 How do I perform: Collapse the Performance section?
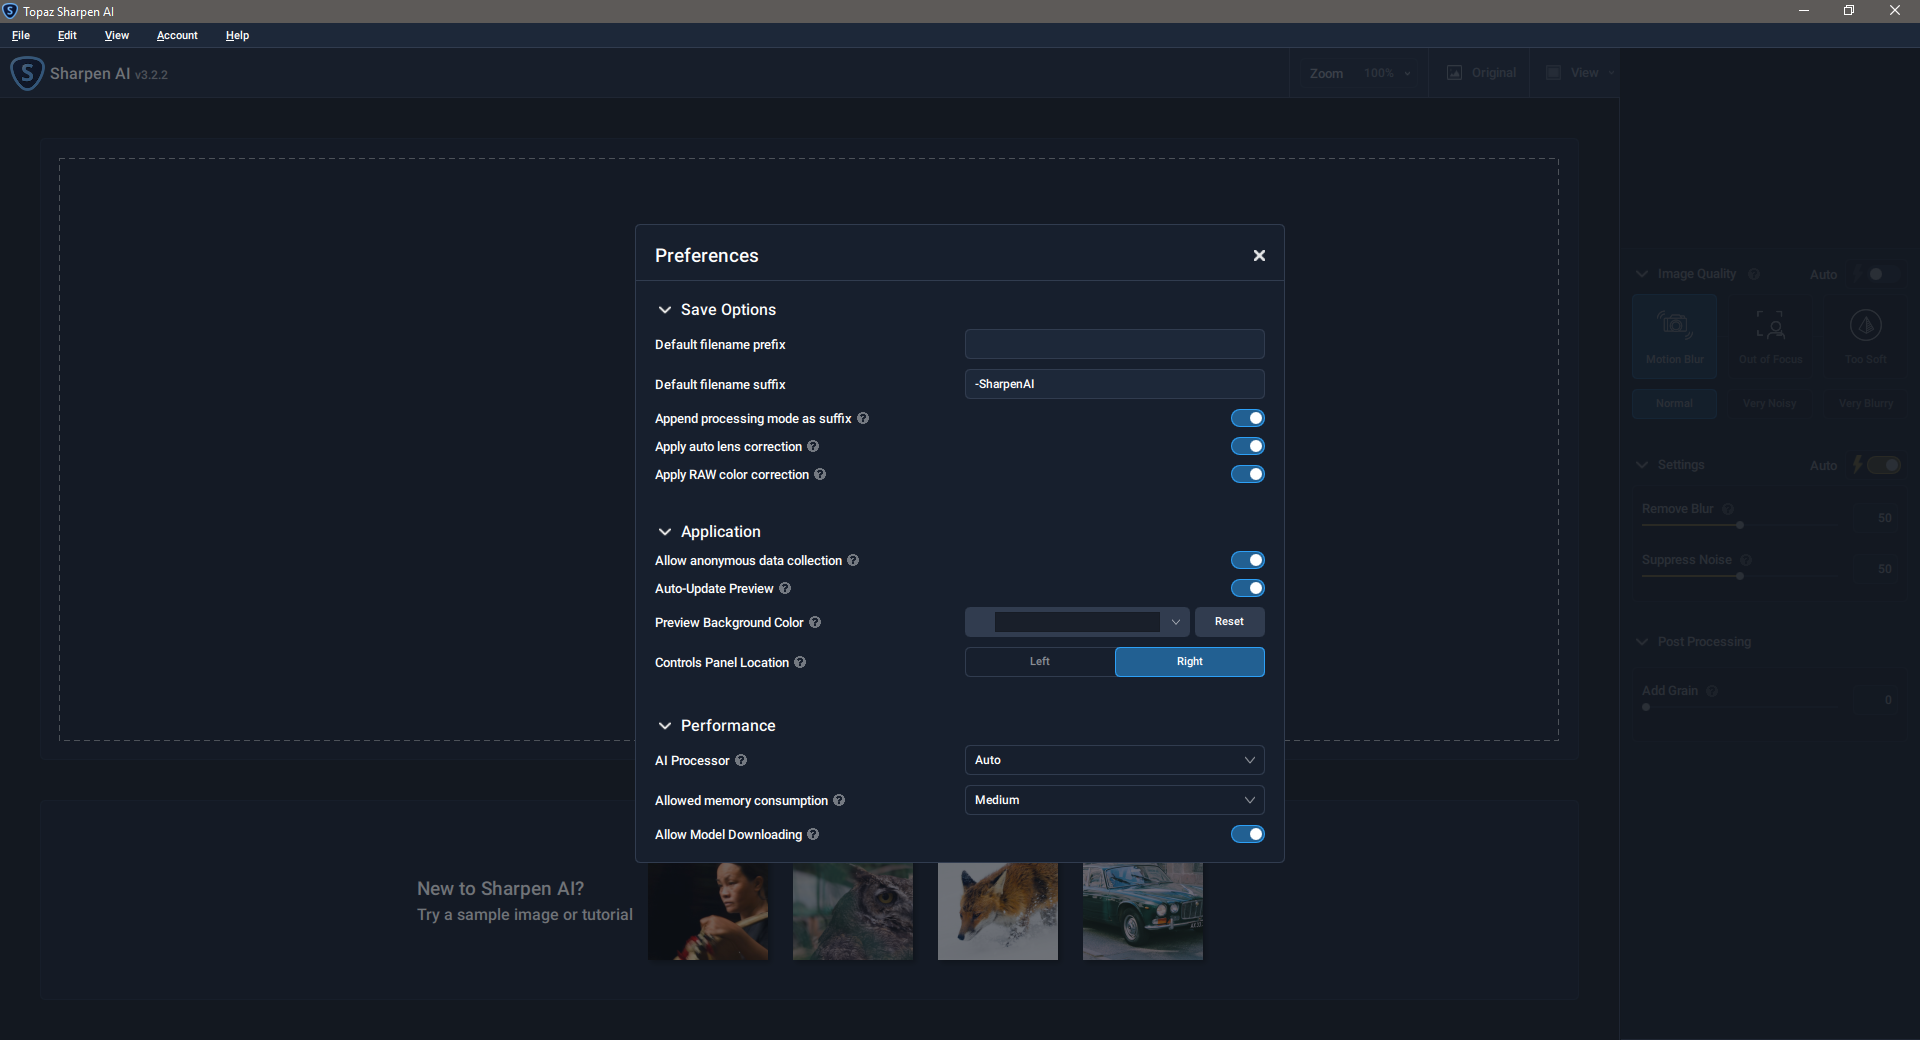664,726
